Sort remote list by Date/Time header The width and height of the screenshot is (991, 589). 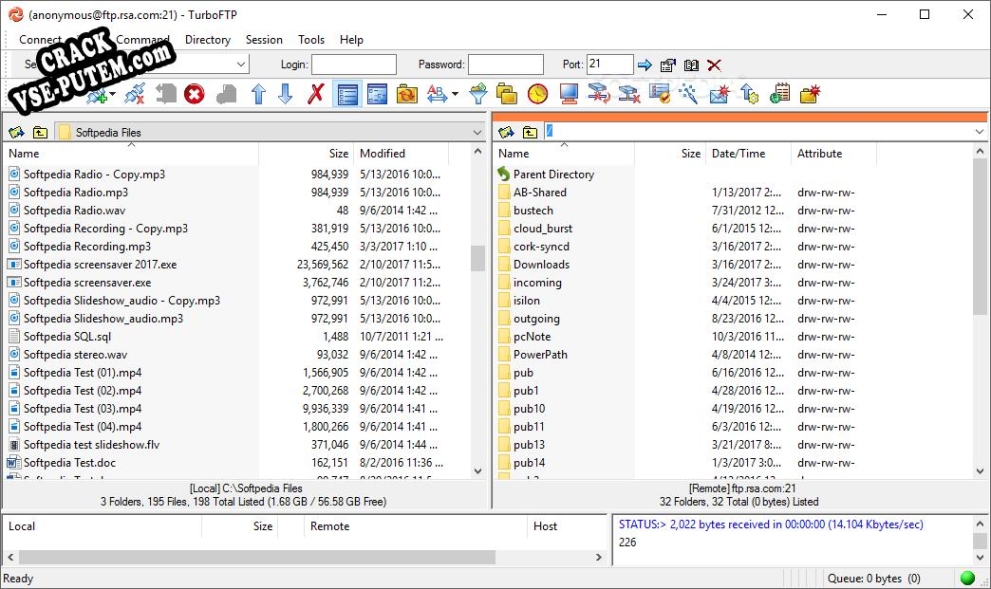748,153
